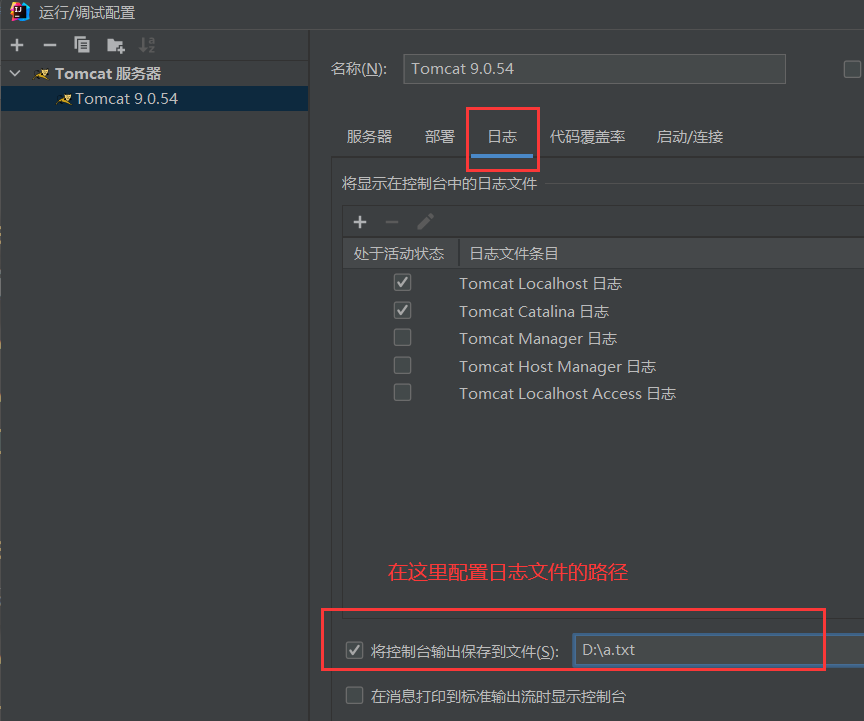Click the 处于活动状态 column header
Screen dimensions: 864x721
click(x=399, y=254)
